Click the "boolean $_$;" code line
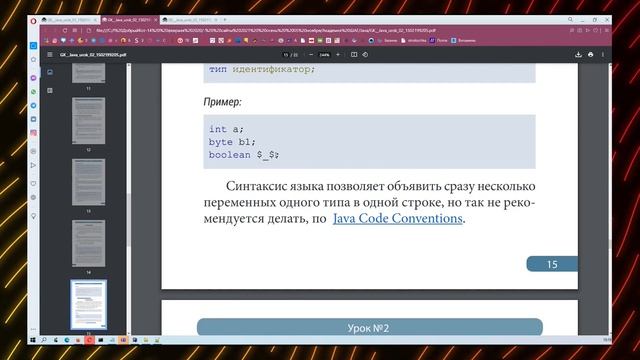The width and height of the screenshot is (640, 360). 244,155
